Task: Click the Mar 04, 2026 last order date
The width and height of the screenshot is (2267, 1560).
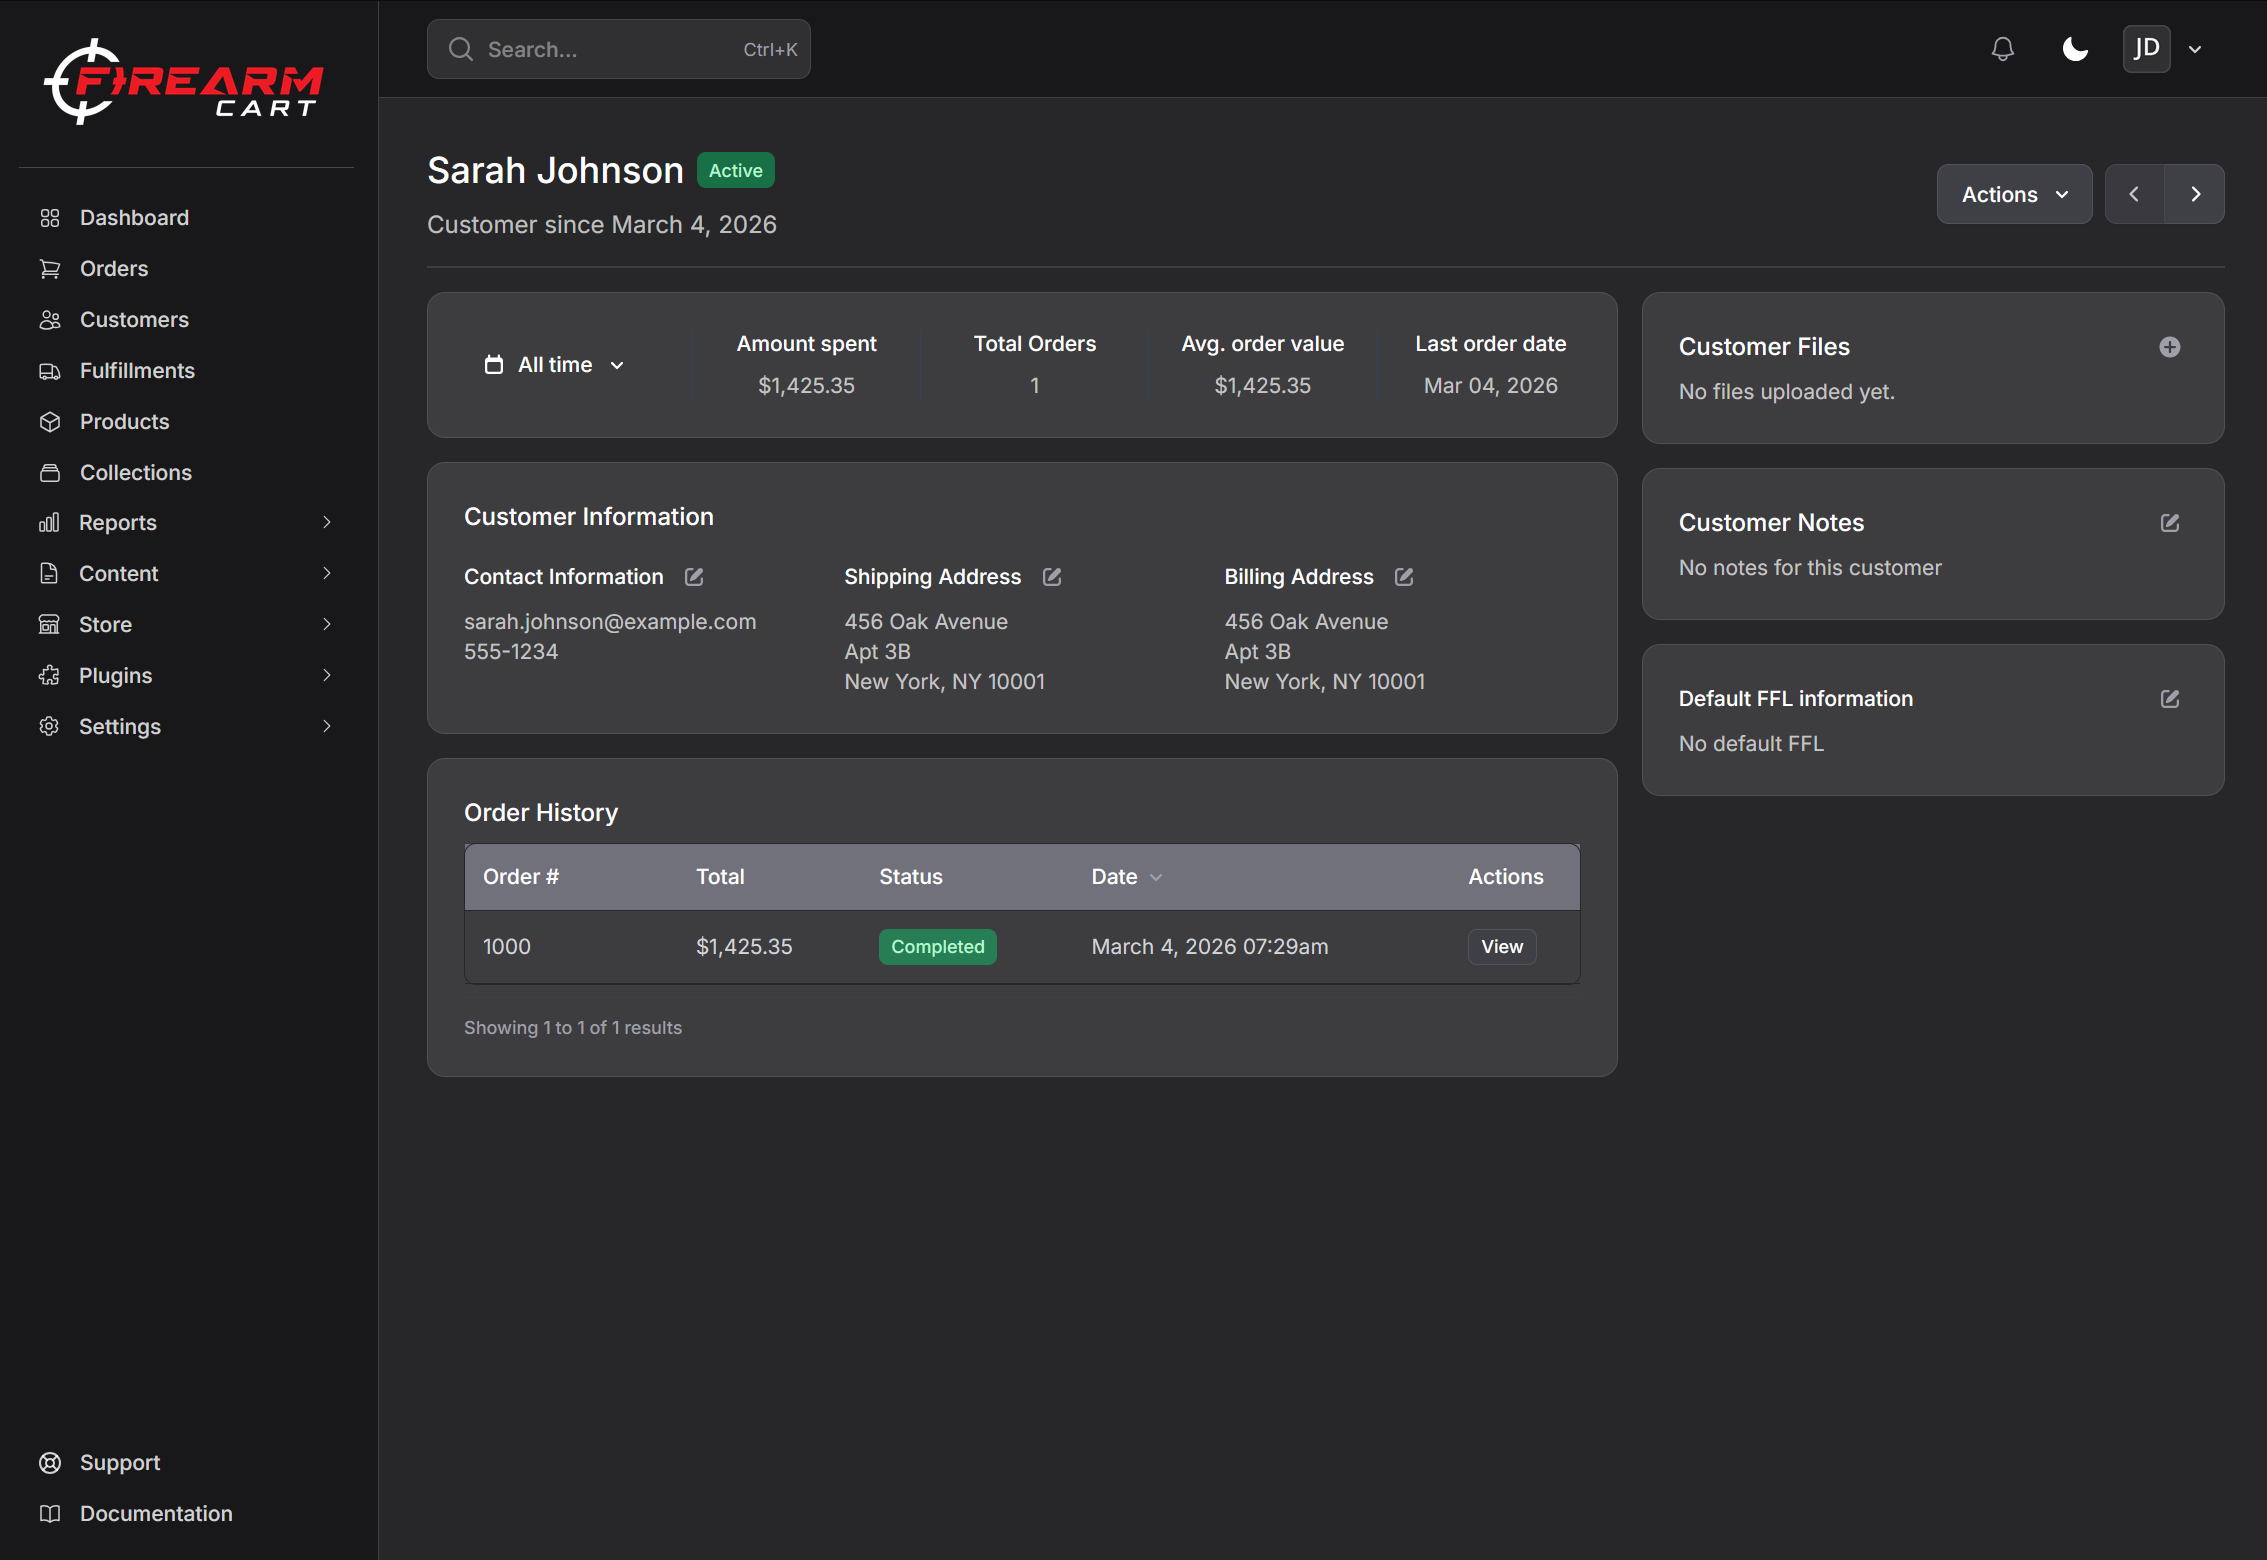Action: pos(1490,386)
